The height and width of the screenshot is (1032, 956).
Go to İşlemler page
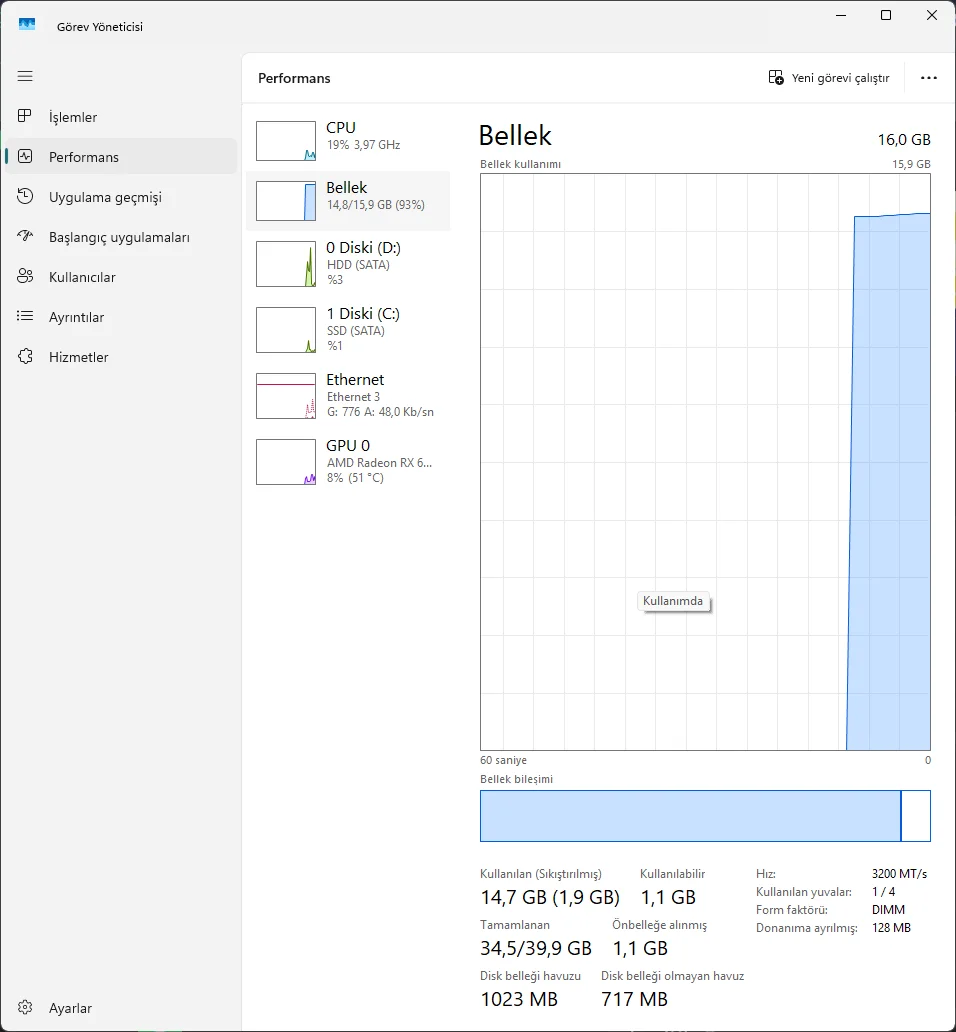coord(121,117)
